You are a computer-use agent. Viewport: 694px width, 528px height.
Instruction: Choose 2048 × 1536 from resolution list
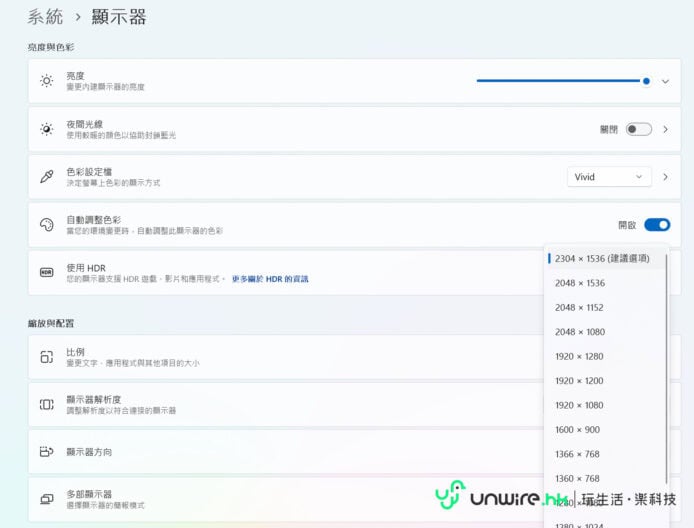579,283
